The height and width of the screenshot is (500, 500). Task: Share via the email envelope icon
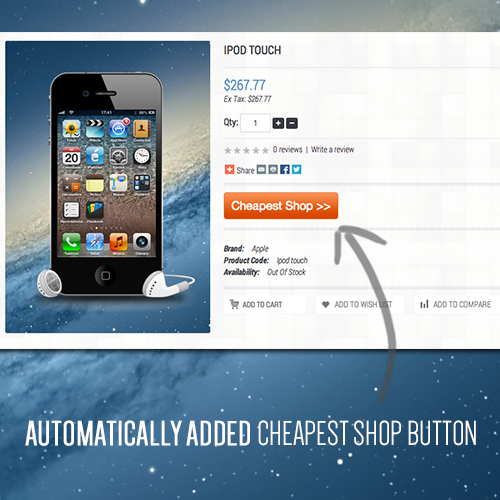261,170
